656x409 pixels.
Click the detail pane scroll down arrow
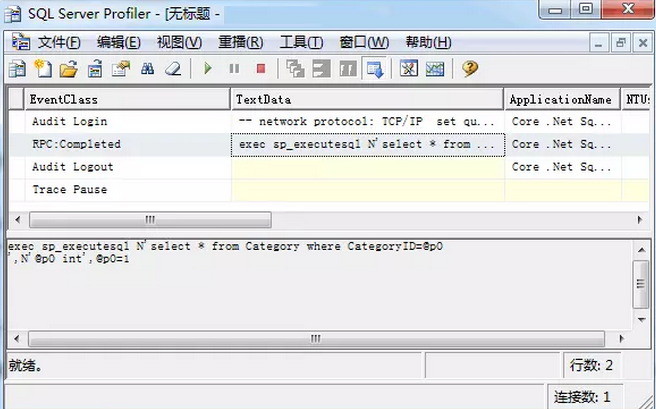641,320
